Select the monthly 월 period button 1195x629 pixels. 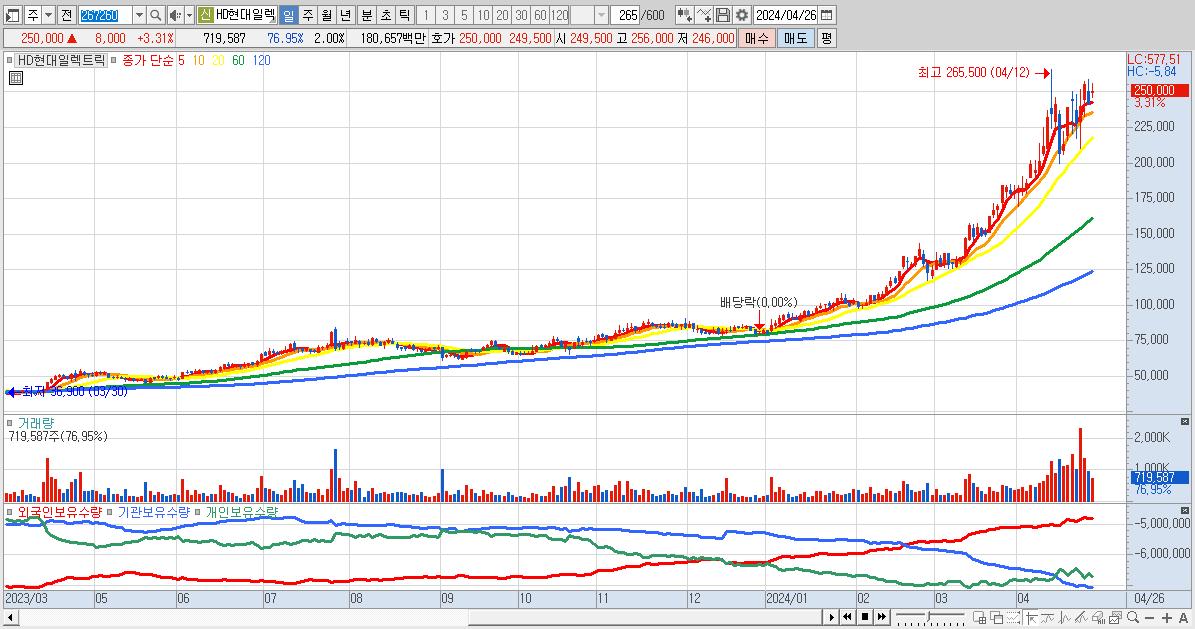[x=326, y=15]
